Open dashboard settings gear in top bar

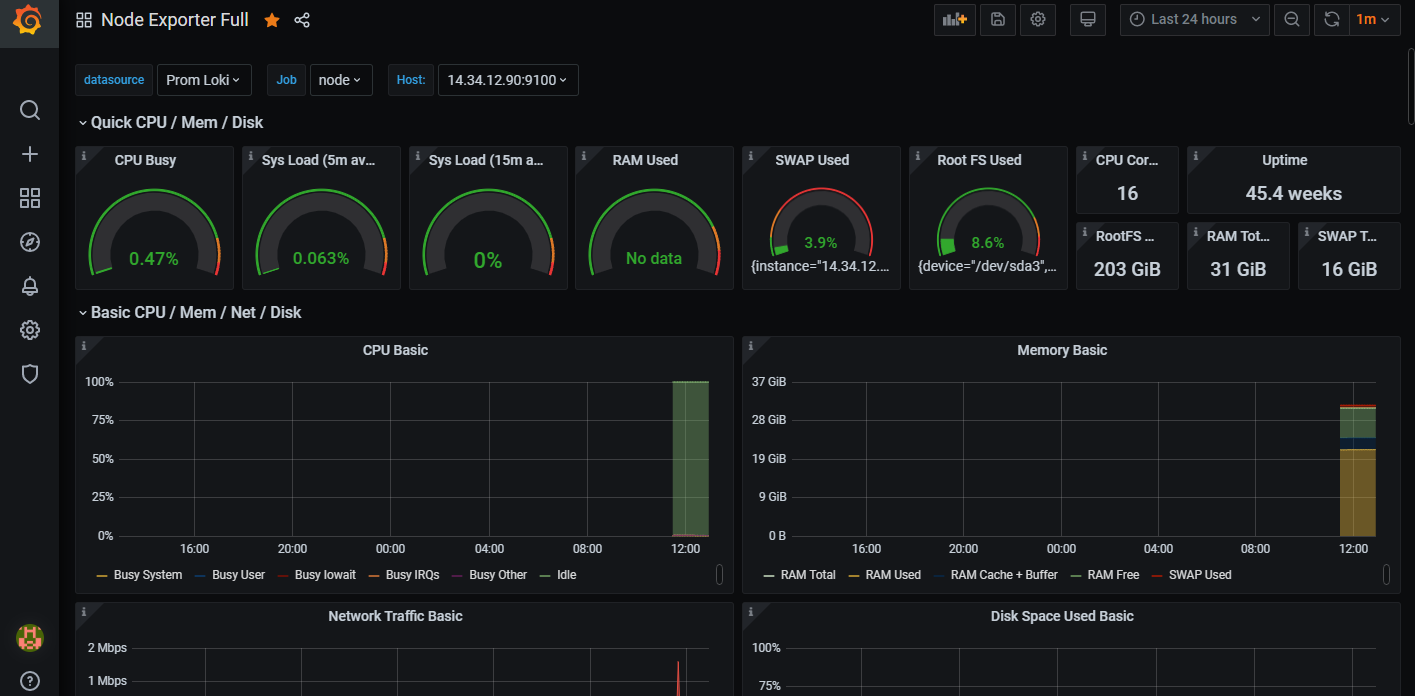1038,19
